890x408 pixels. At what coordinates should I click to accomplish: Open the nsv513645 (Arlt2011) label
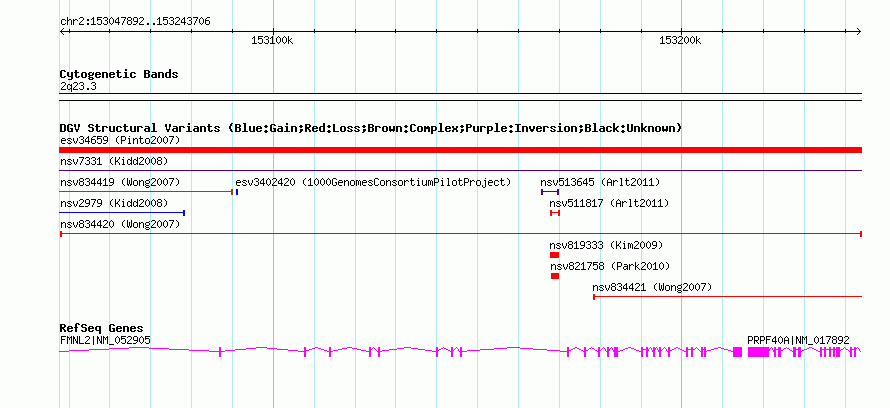point(600,182)
